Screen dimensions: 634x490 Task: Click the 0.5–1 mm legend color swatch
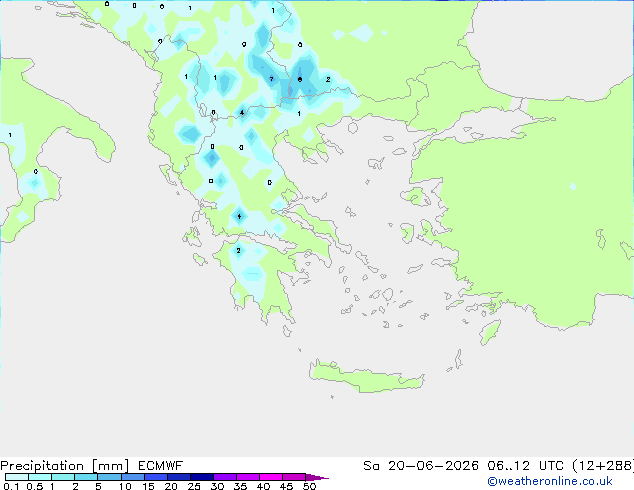(x=40, y=477)
